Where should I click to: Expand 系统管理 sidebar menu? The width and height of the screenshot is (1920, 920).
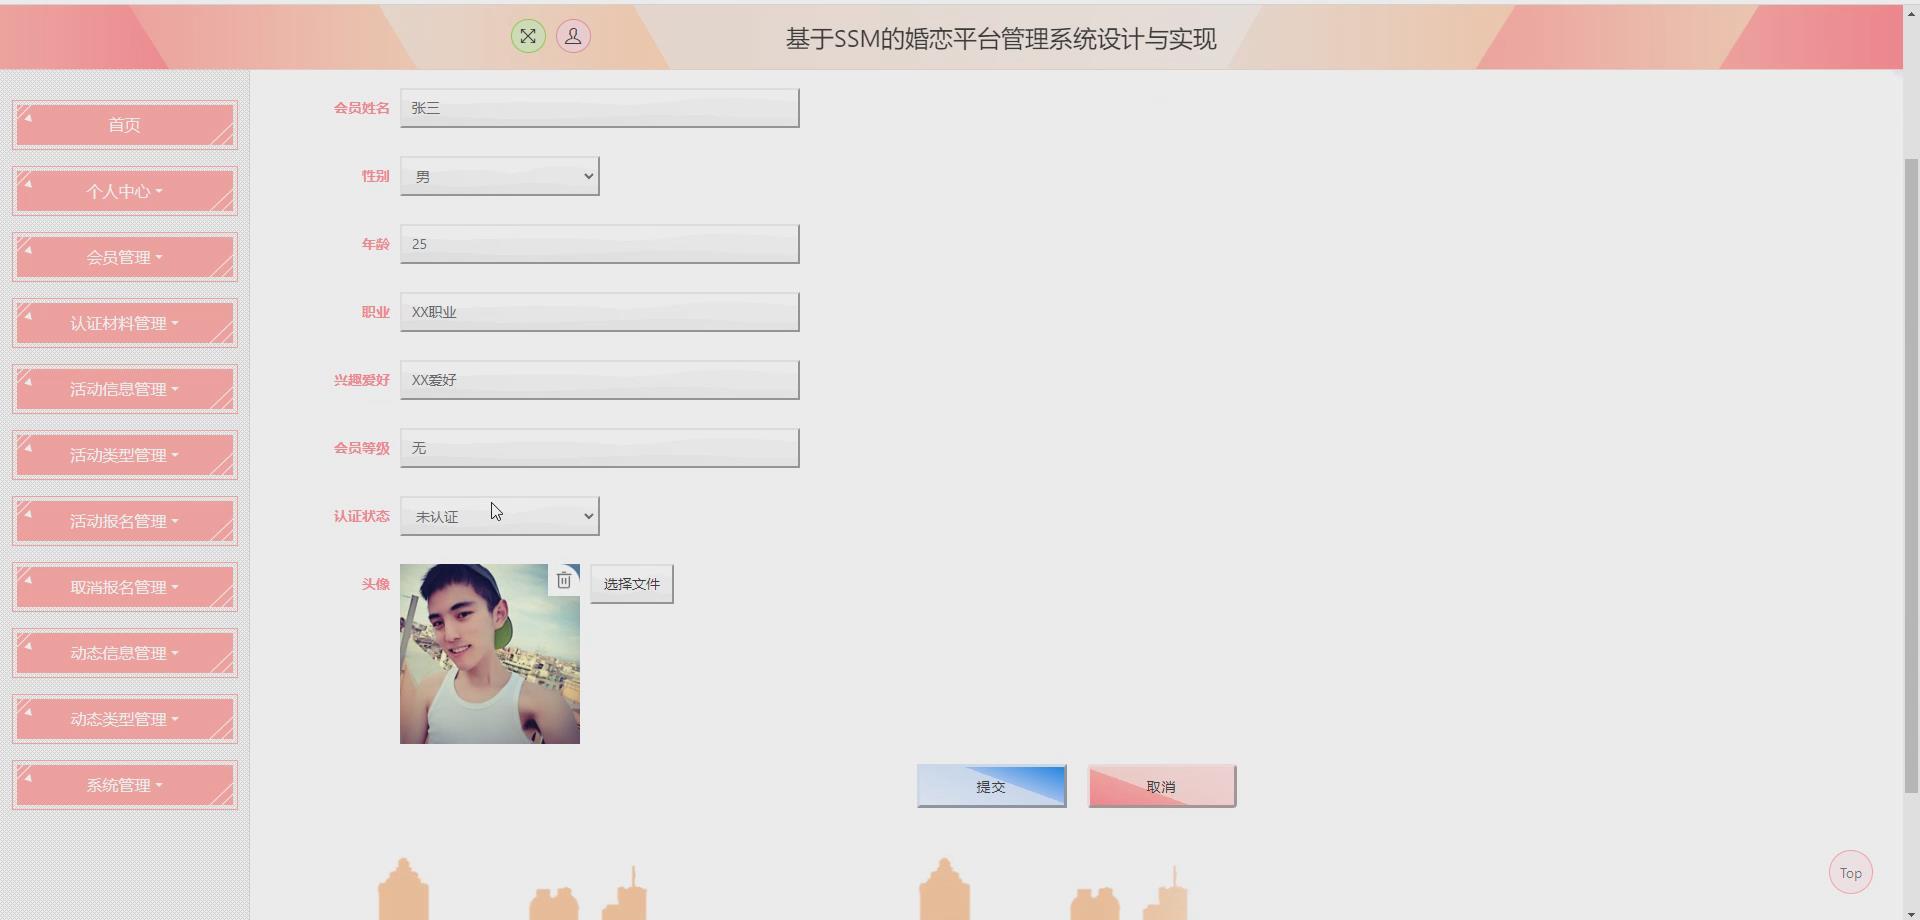[125, 785]
